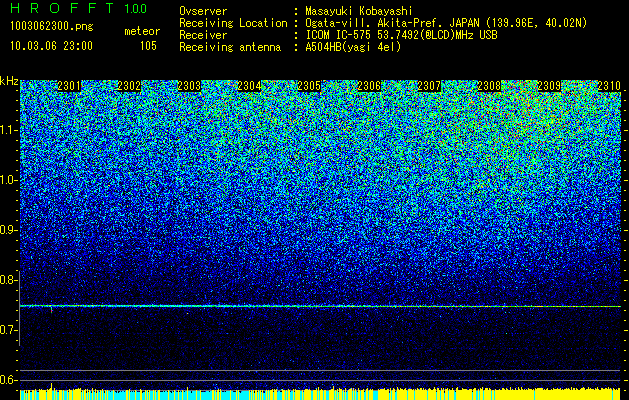Click the 2302 time marker
The width and height of the screenshot is (629, 400).
129,86
